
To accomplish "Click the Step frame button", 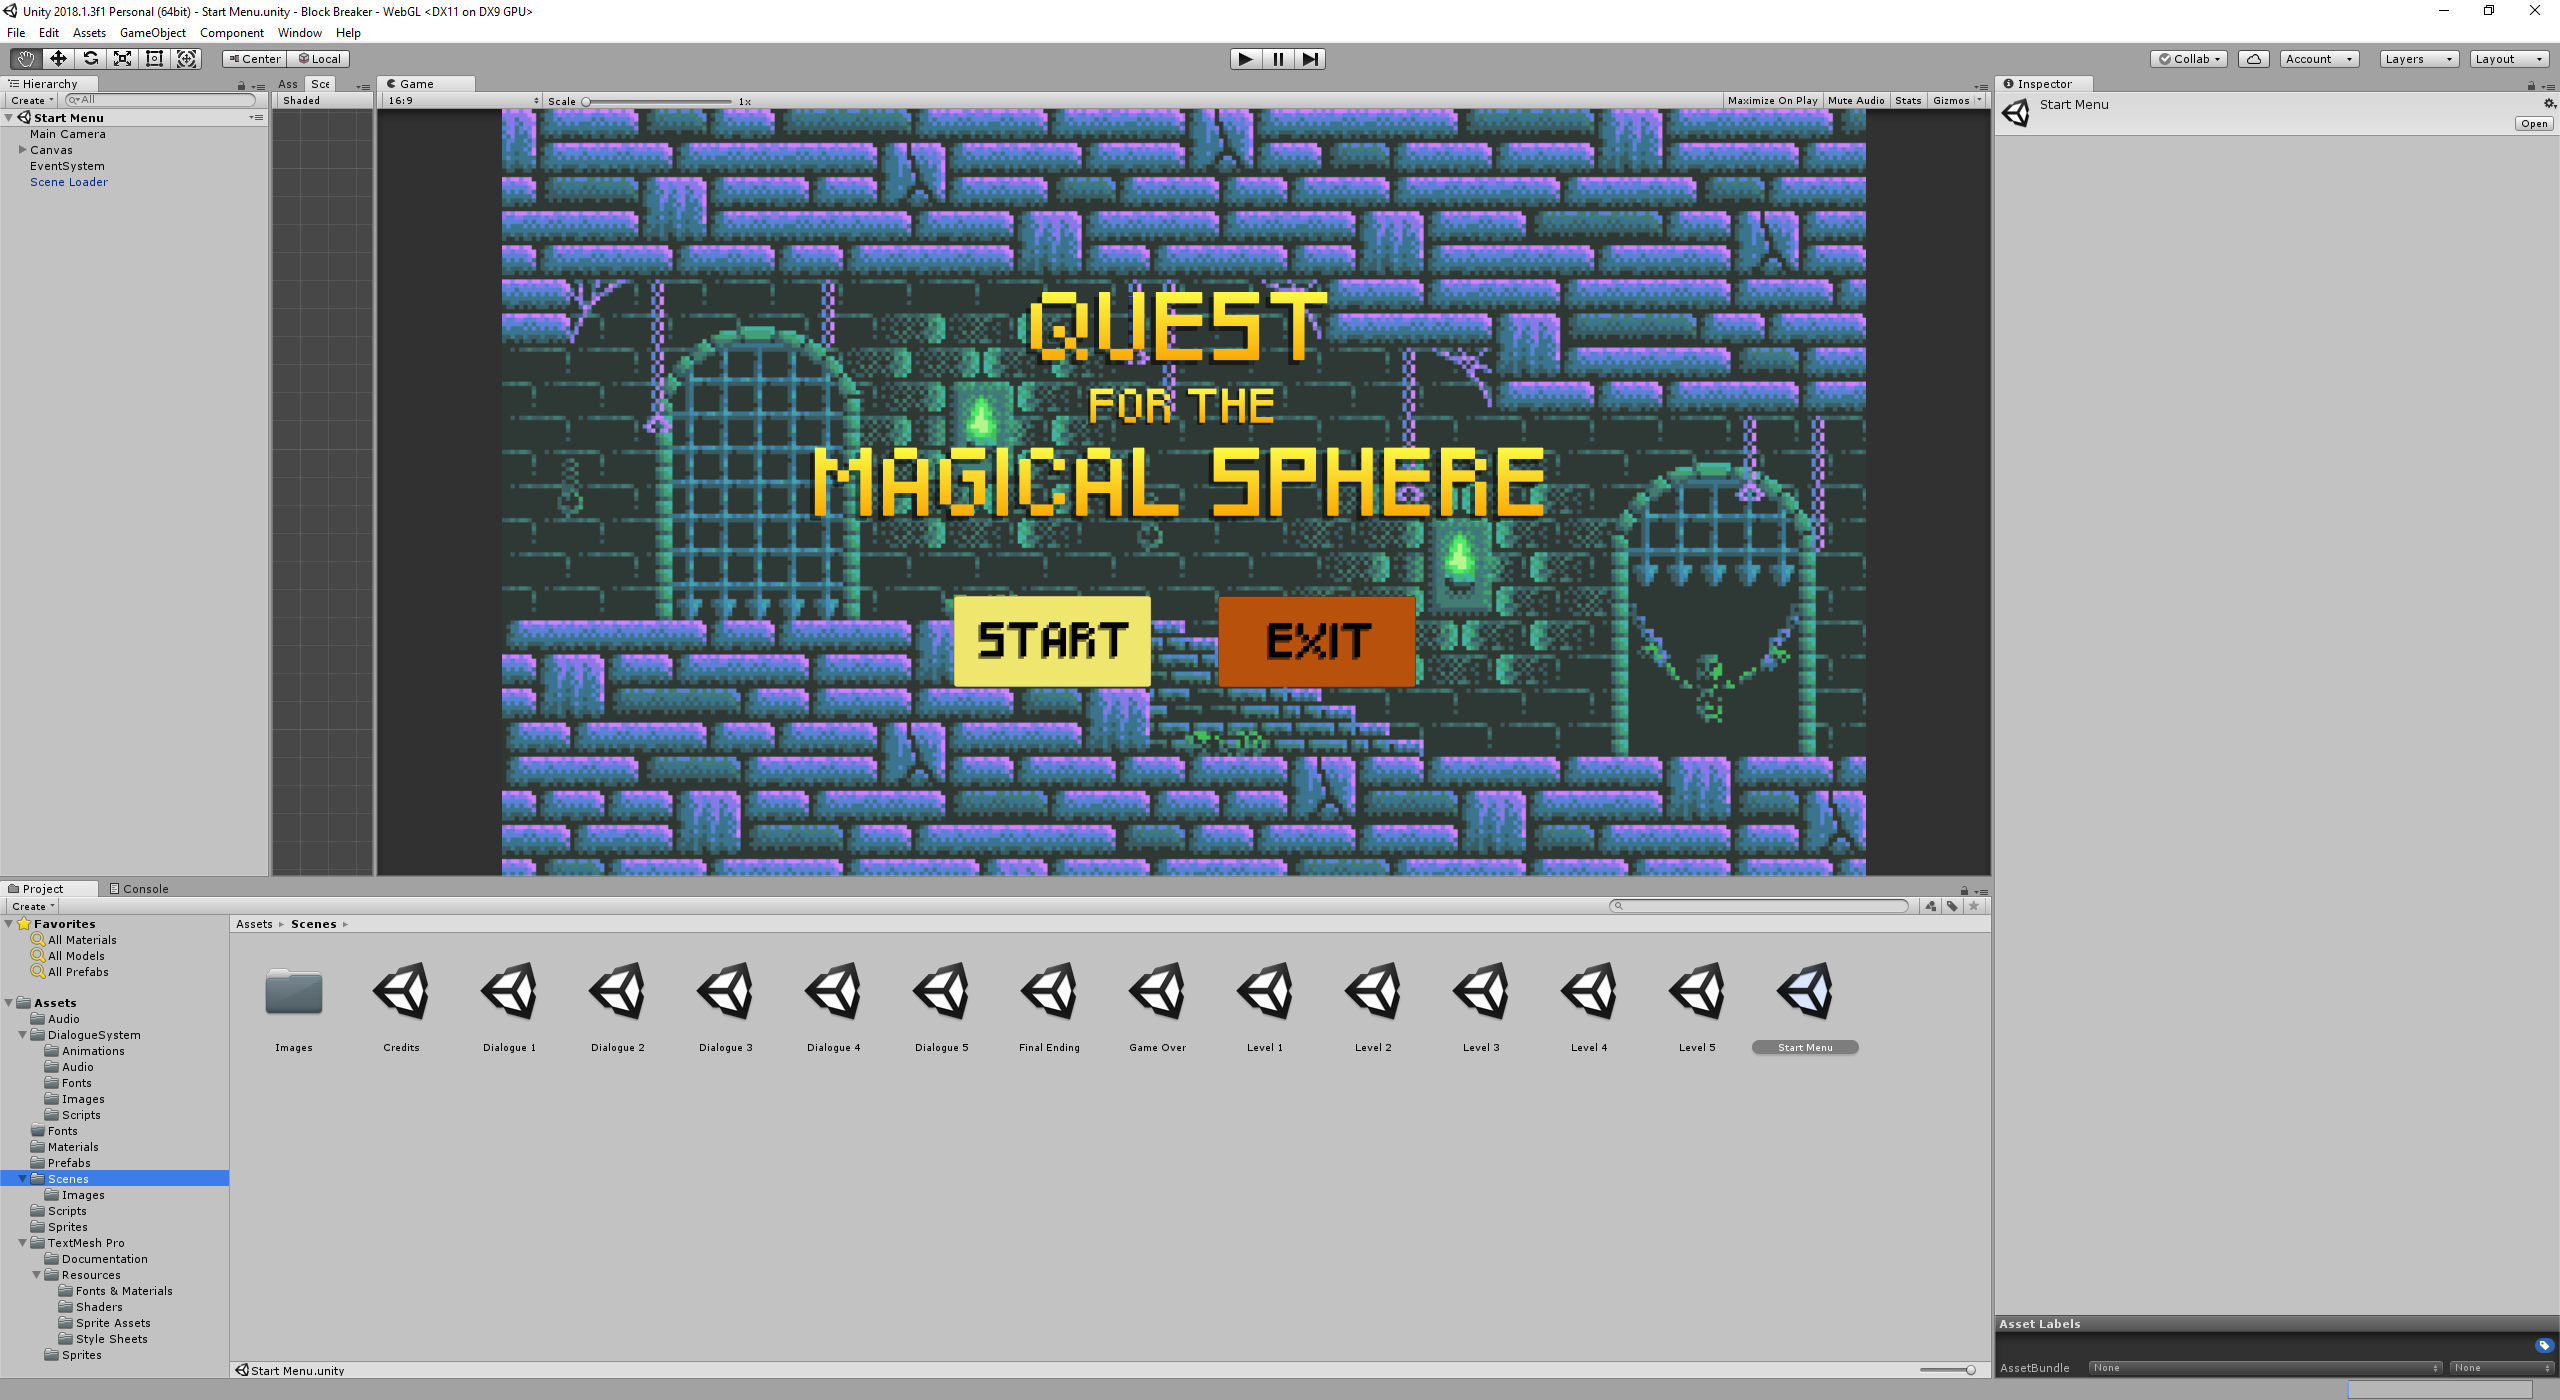I will pyautogui.click(x=1309, y=59).
